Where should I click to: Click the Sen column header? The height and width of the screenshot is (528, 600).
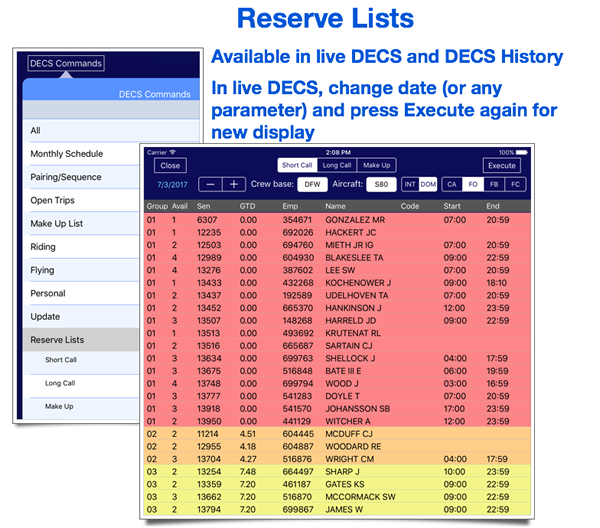coord(203,206)
